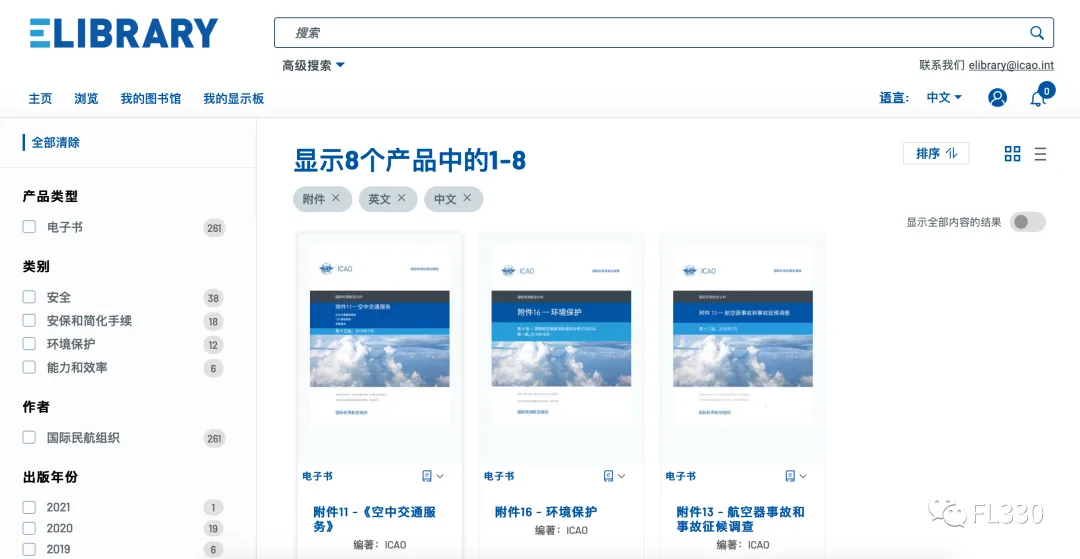Click 附件13 book cover thumbnail

(x=743, y=337)
